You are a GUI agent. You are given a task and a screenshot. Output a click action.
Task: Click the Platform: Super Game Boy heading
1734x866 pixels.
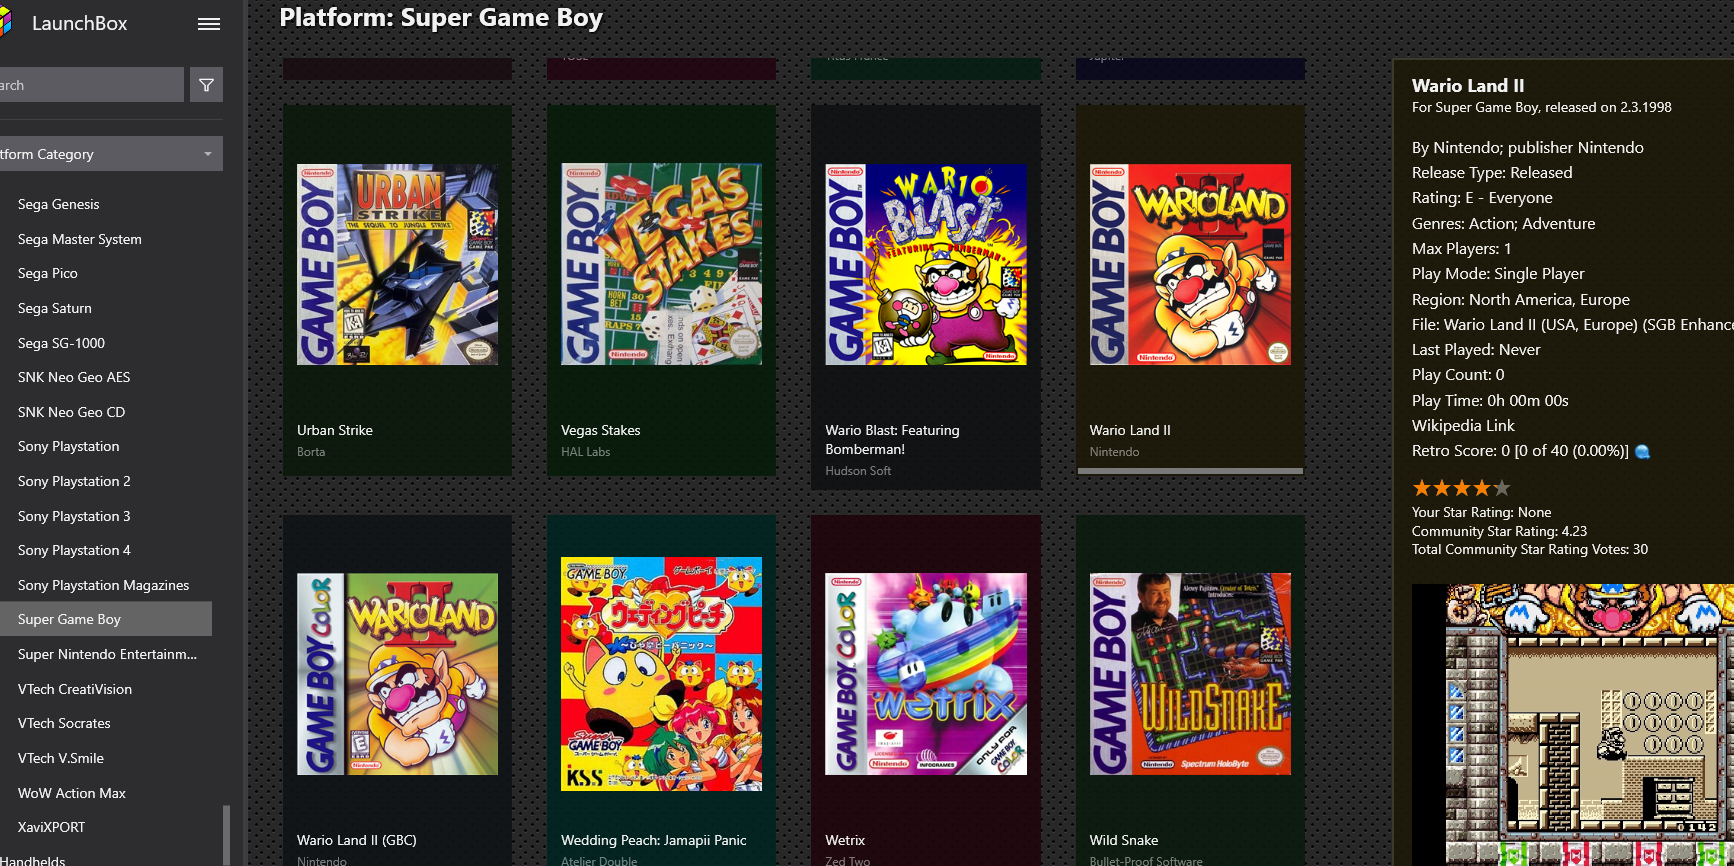(x=441, y=18)
